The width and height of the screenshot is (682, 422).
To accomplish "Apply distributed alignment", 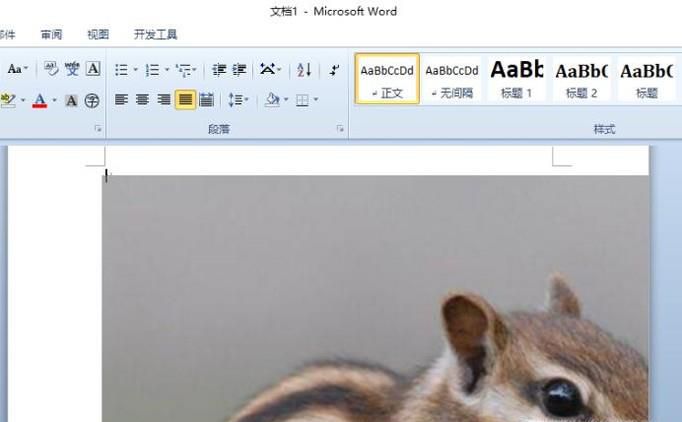I will (207, 100).
